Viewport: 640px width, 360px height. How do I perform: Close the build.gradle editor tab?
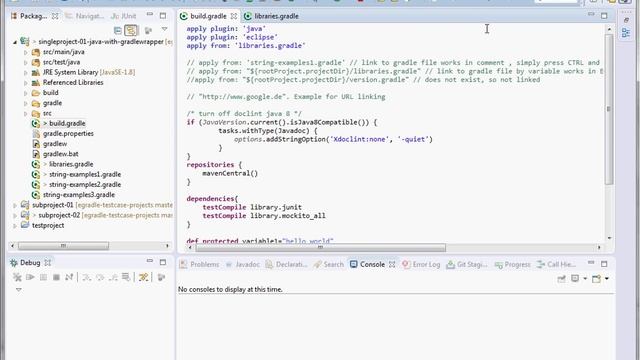pos(233,16)
